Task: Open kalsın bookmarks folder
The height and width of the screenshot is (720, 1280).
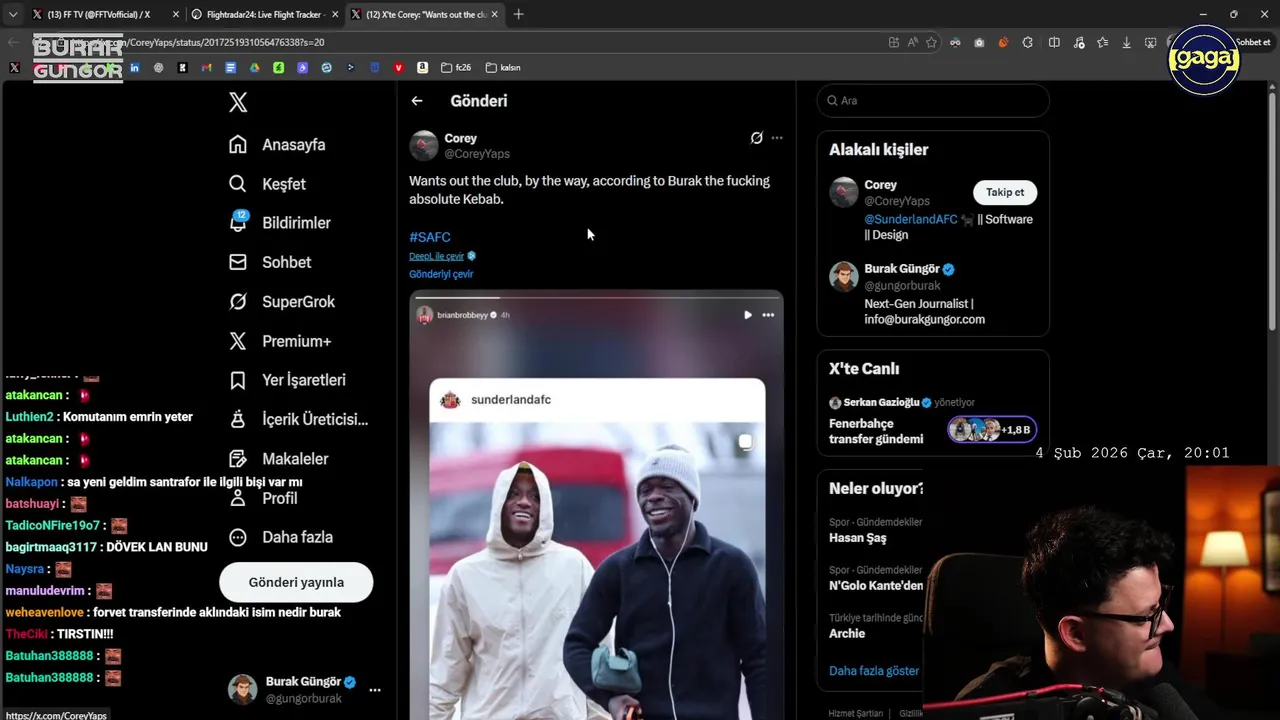Action: [503, 68]
